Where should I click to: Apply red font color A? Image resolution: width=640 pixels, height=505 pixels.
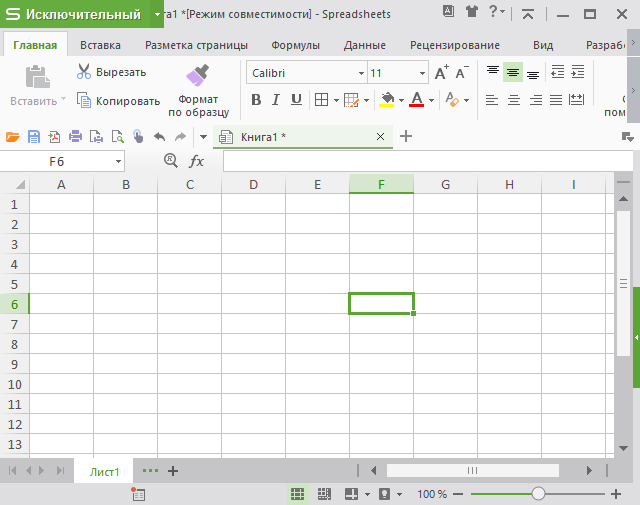(416, 100)
